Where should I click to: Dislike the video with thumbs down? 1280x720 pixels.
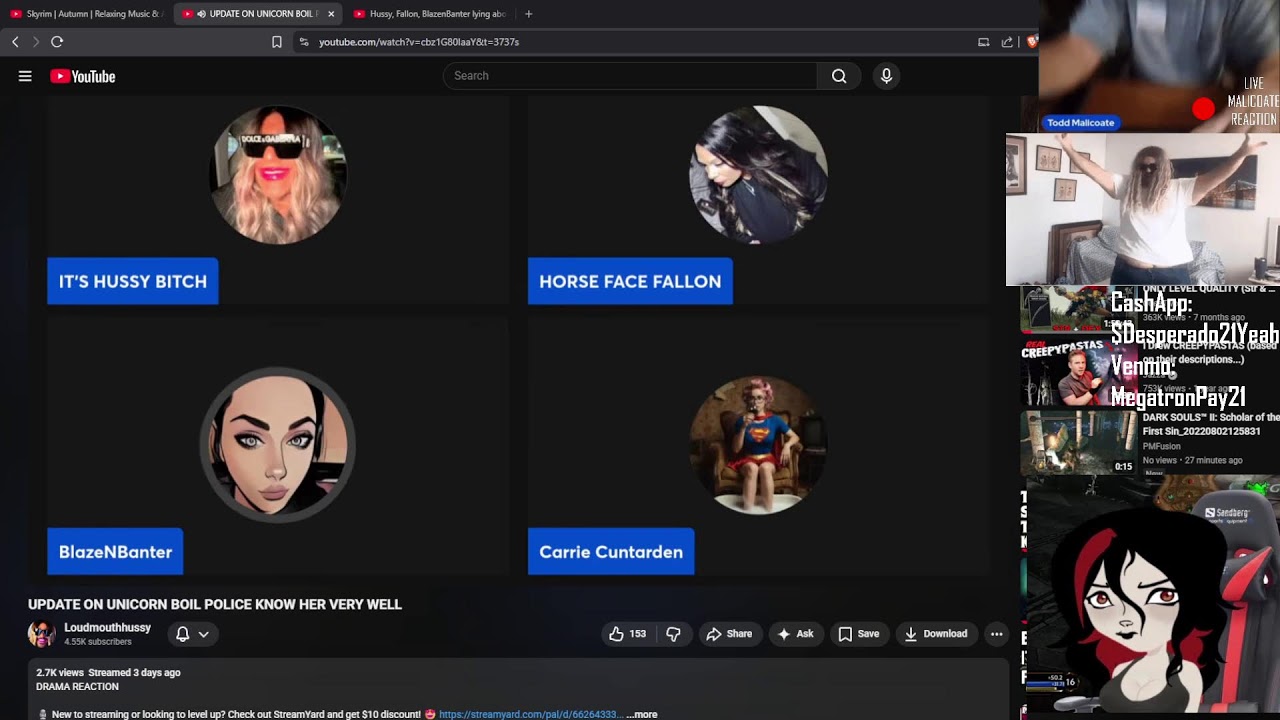673,634
